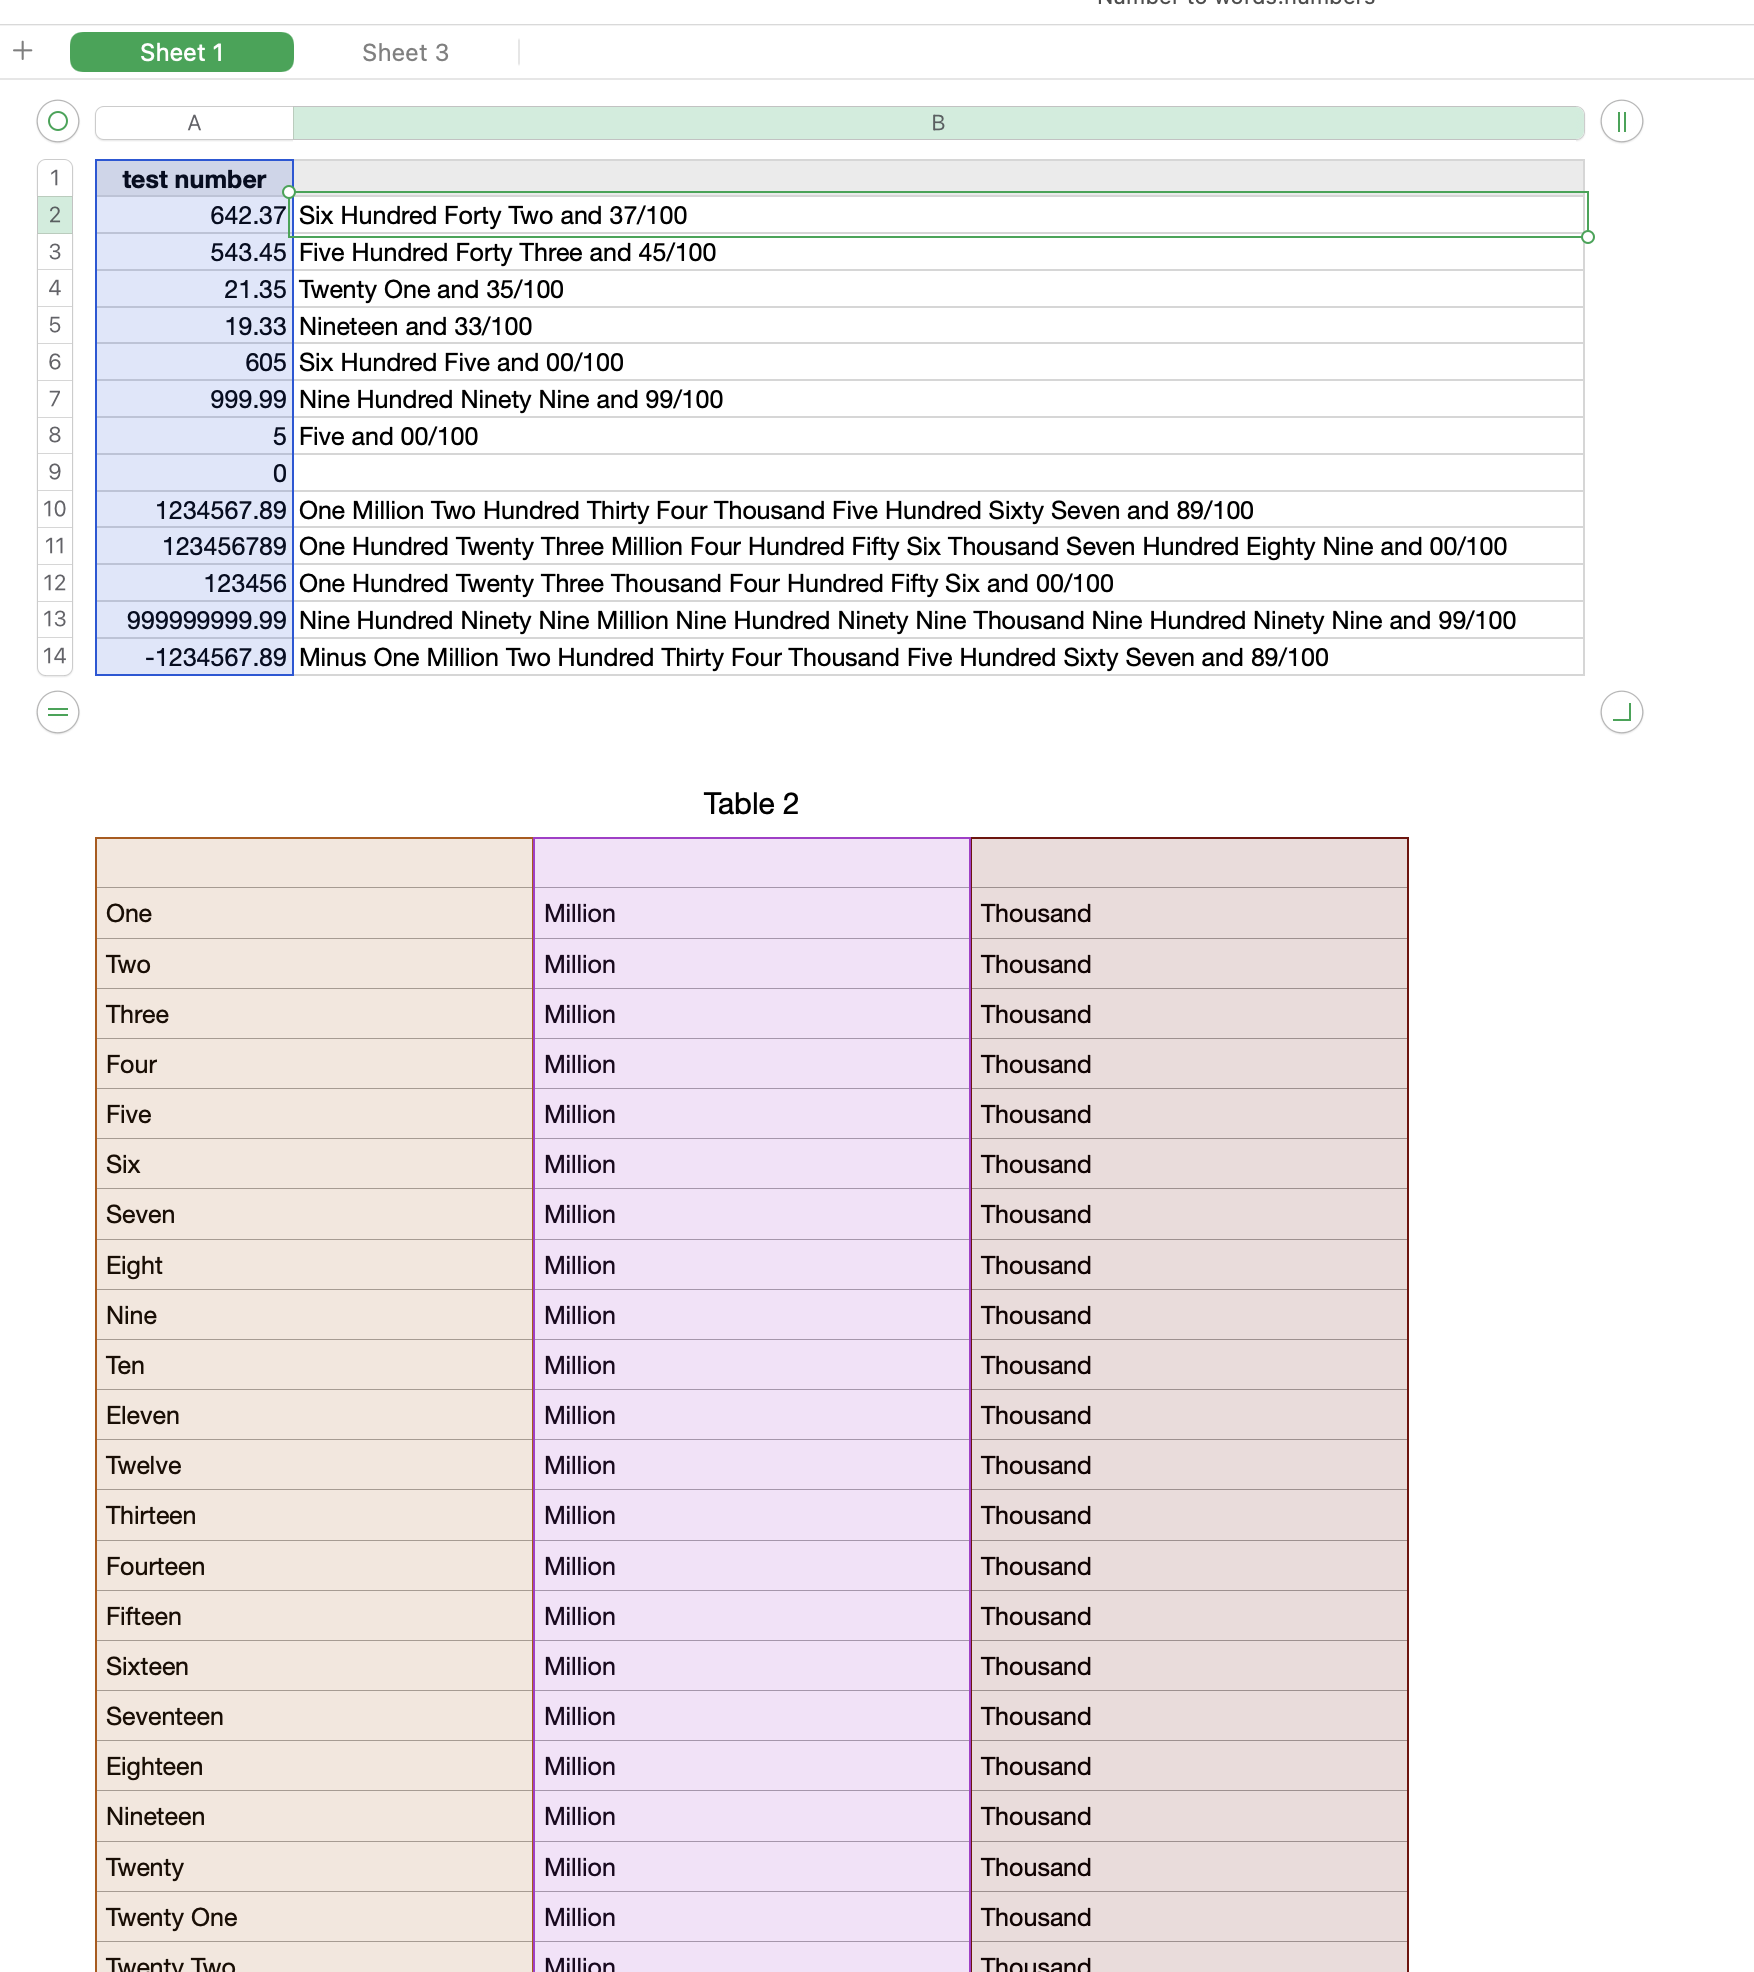Click the add-column control above column B
1754x1972 pixels.
point(1622,122)
